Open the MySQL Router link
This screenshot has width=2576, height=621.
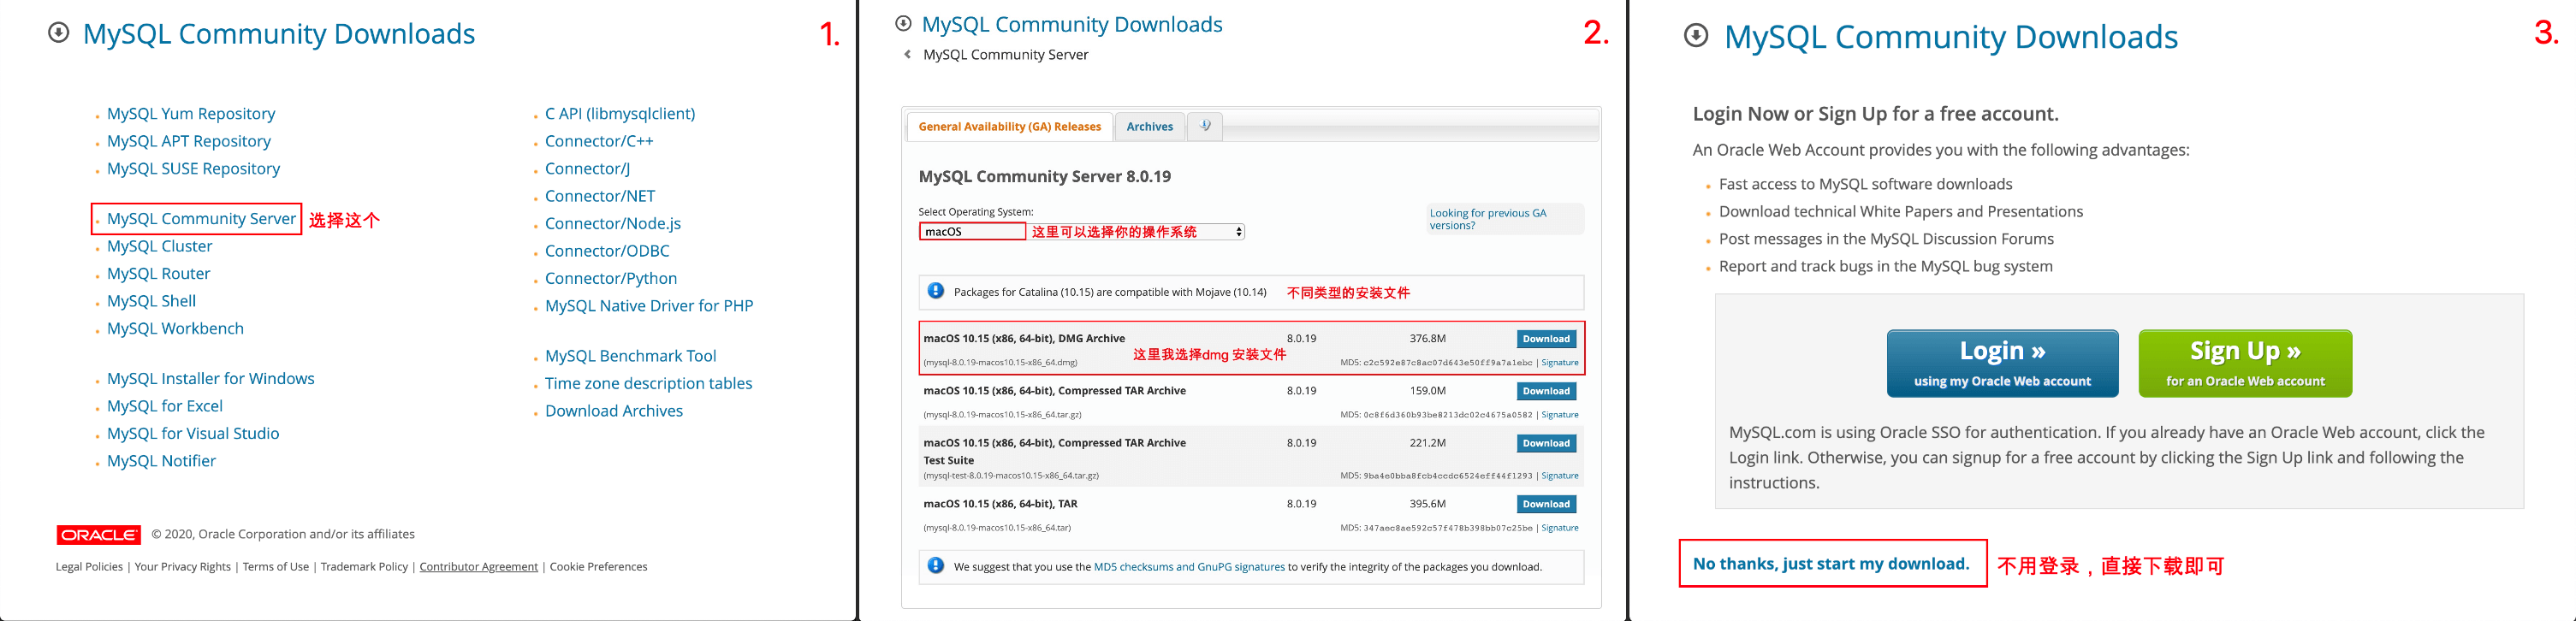[x=158, y=273]
